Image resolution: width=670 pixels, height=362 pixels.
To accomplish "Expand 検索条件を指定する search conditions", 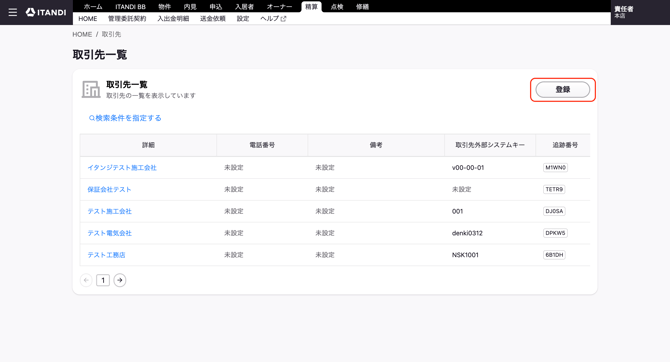I will [125, 118].
